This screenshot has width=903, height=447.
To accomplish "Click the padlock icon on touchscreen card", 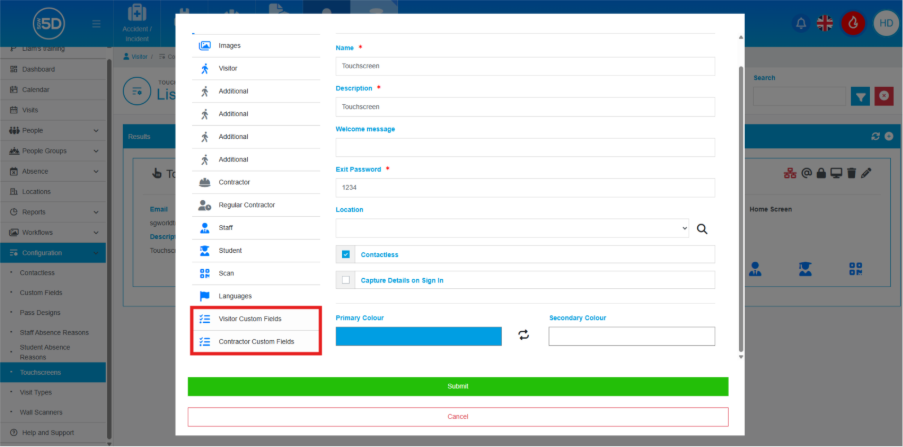I will click(x=822, y=172).
